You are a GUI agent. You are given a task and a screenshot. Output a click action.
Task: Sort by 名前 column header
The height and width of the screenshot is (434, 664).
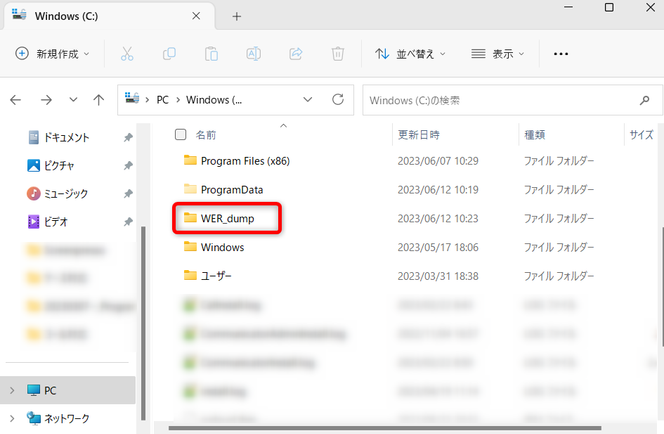coord(206,135)
